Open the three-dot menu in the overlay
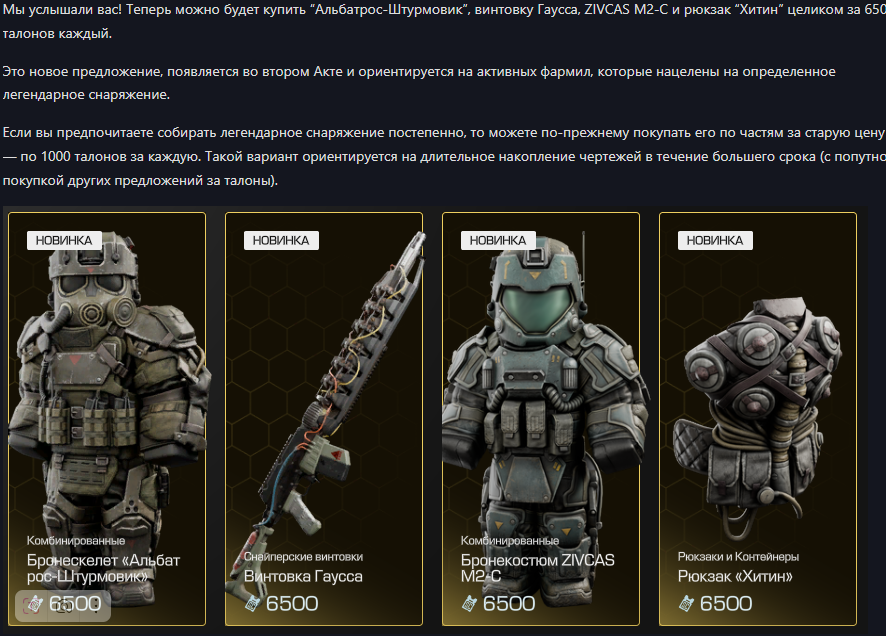The height and width of the screenshot is (636, 886). [x=96, y=606]
